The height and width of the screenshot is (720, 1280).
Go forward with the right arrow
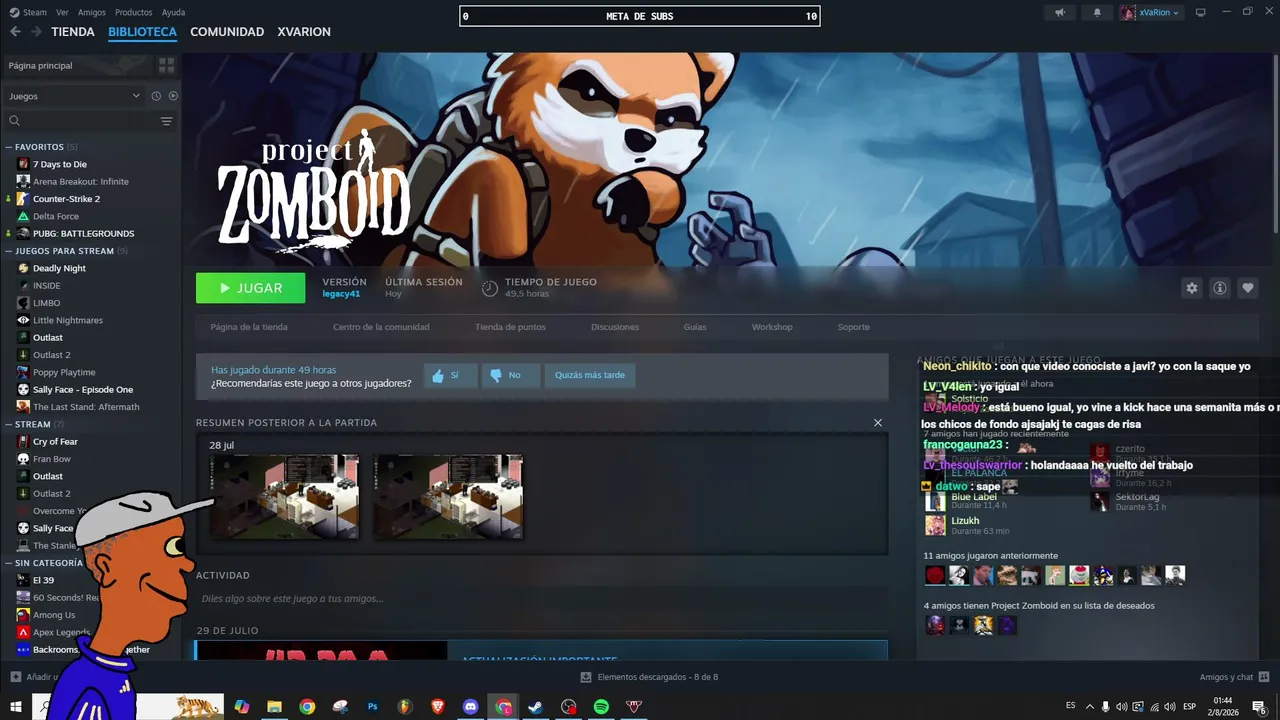point(36,32)
